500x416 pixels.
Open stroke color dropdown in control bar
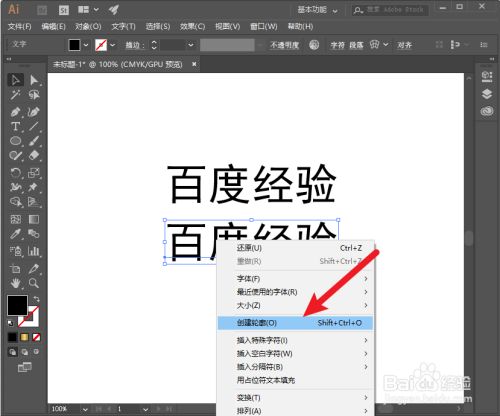point(113,45)
